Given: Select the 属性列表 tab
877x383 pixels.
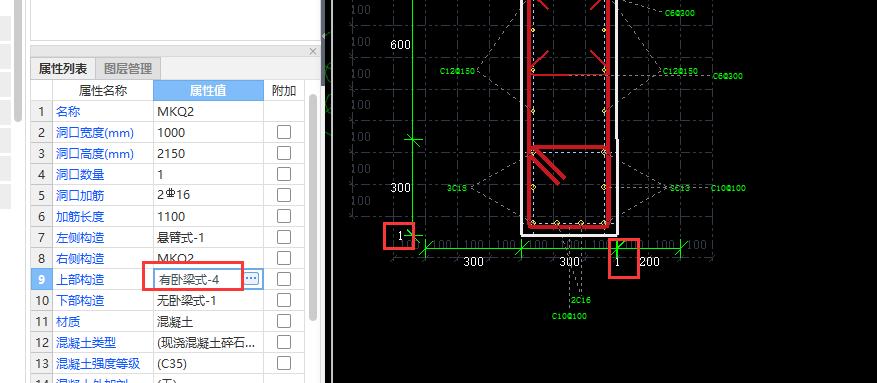Looking at the screenshot, I should click(63, 69).
